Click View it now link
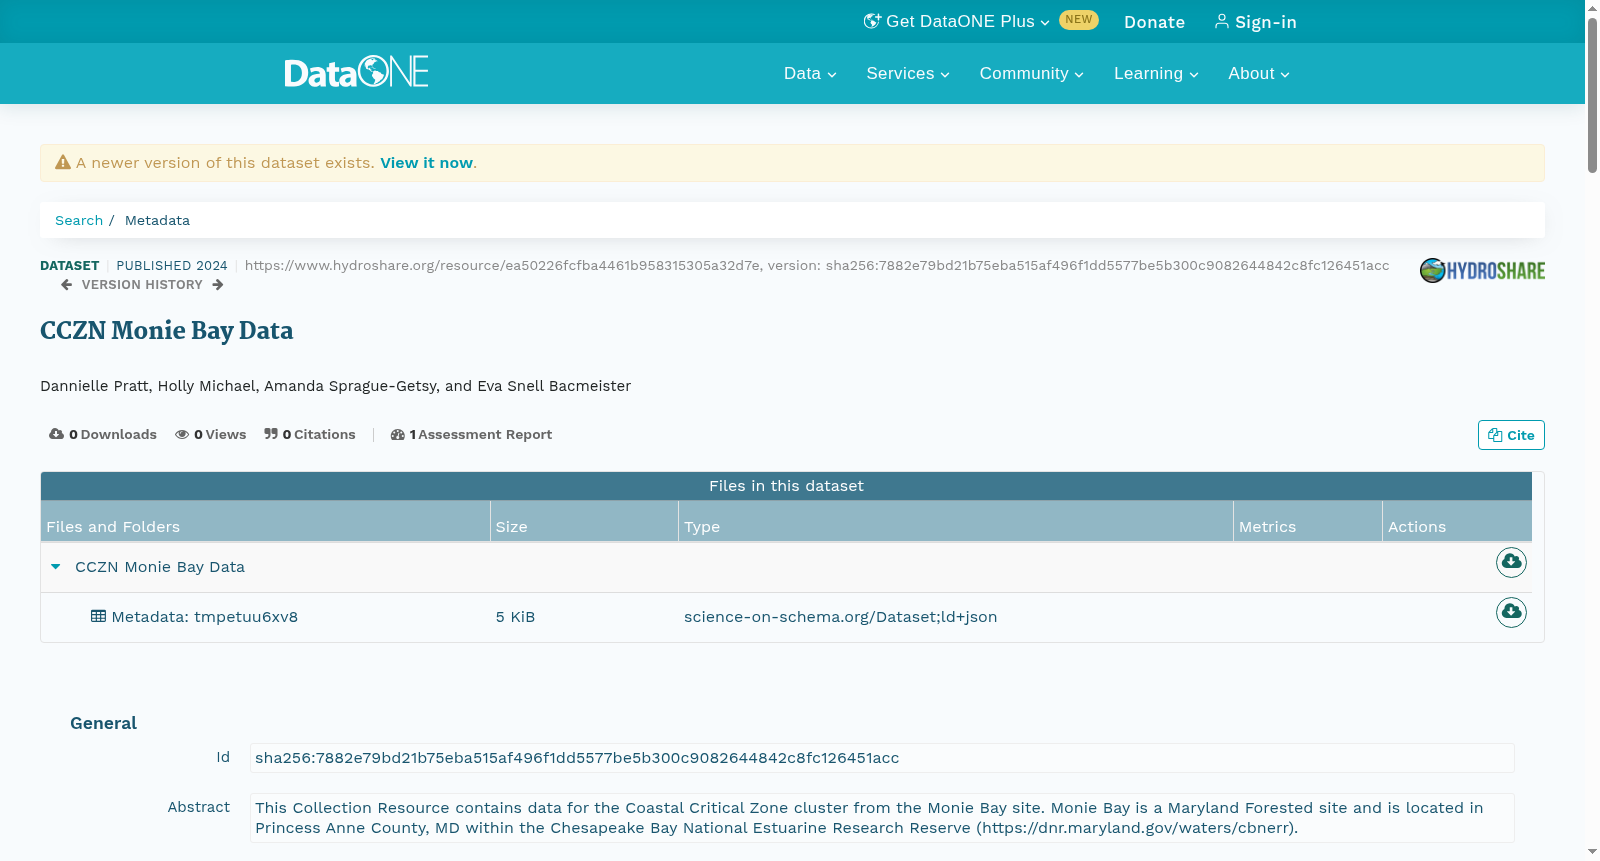The width and height of the screenshot is (1600, 861). (426, 163)
